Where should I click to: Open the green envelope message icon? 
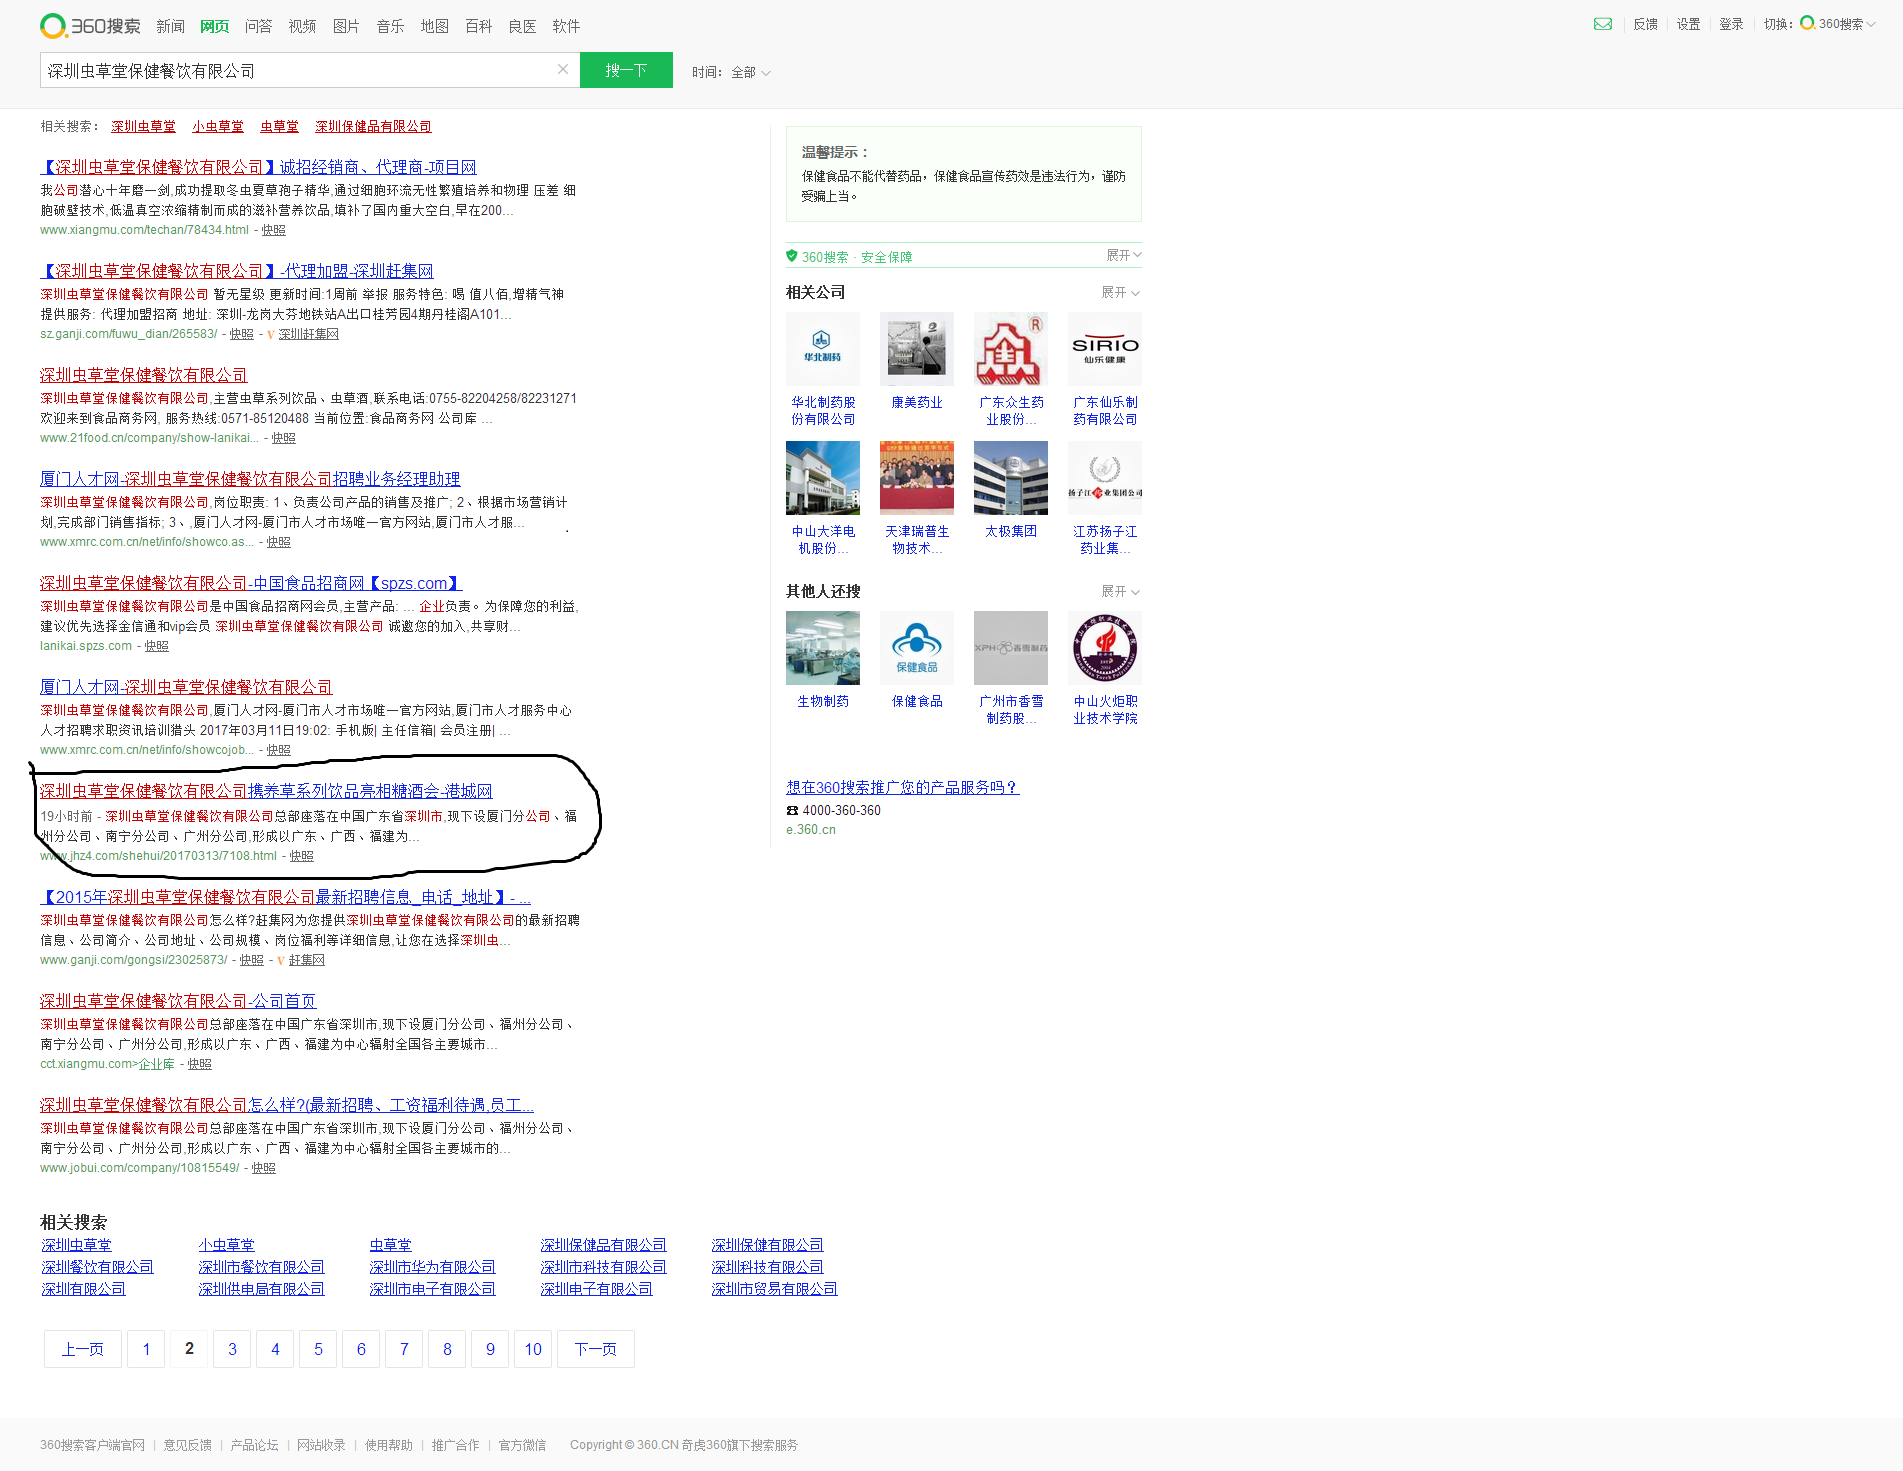click(x=1603, y=24)
